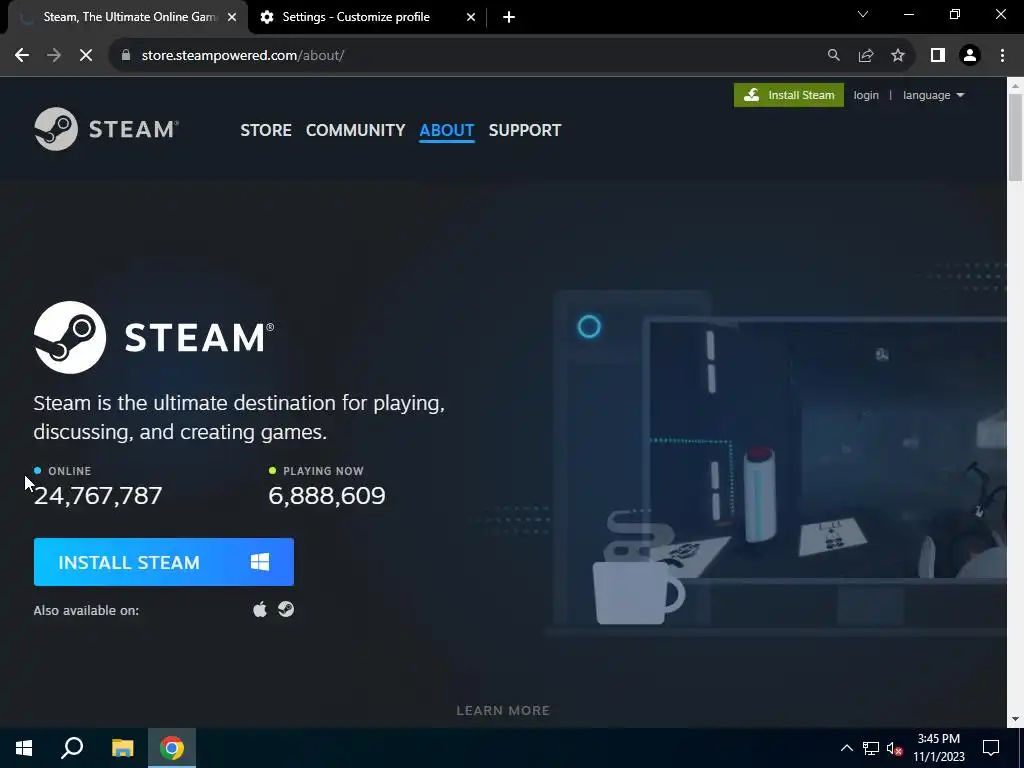
Task: Click the taskbar clock showing 3:45 PM
Action: pyautogui.click(x=938, y=748)
